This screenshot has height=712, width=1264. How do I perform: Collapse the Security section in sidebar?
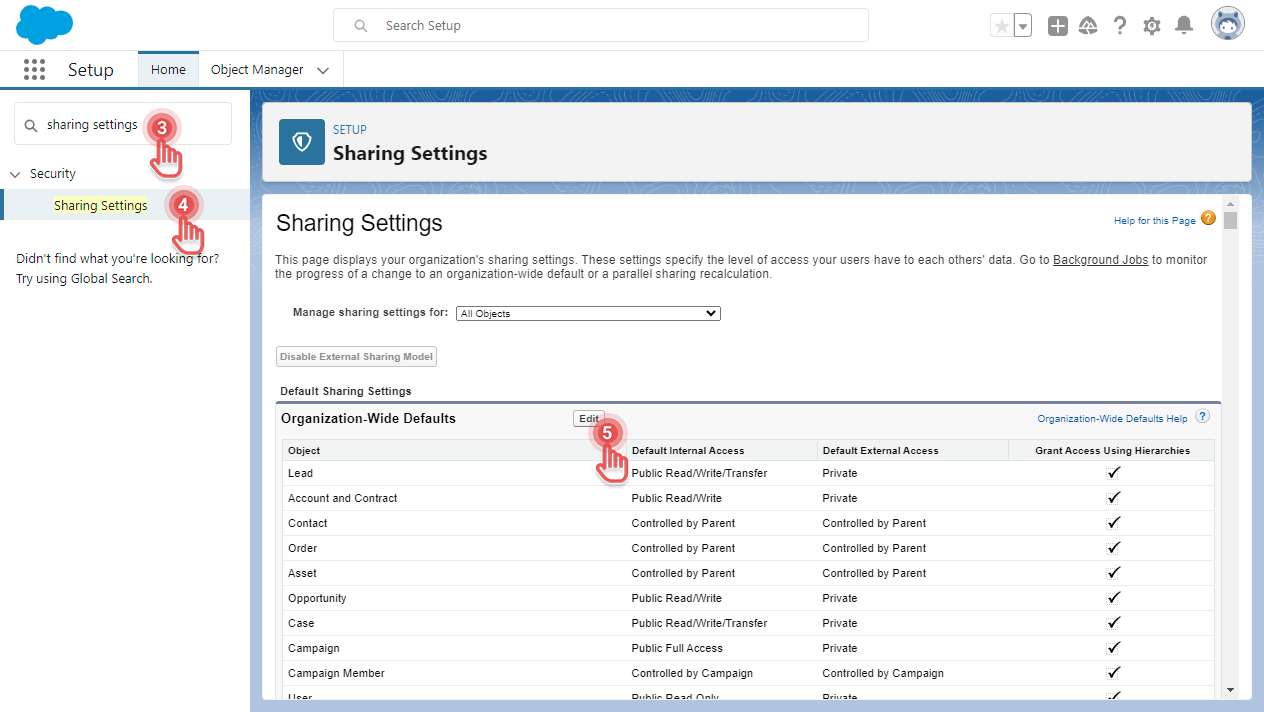[15, 173]
